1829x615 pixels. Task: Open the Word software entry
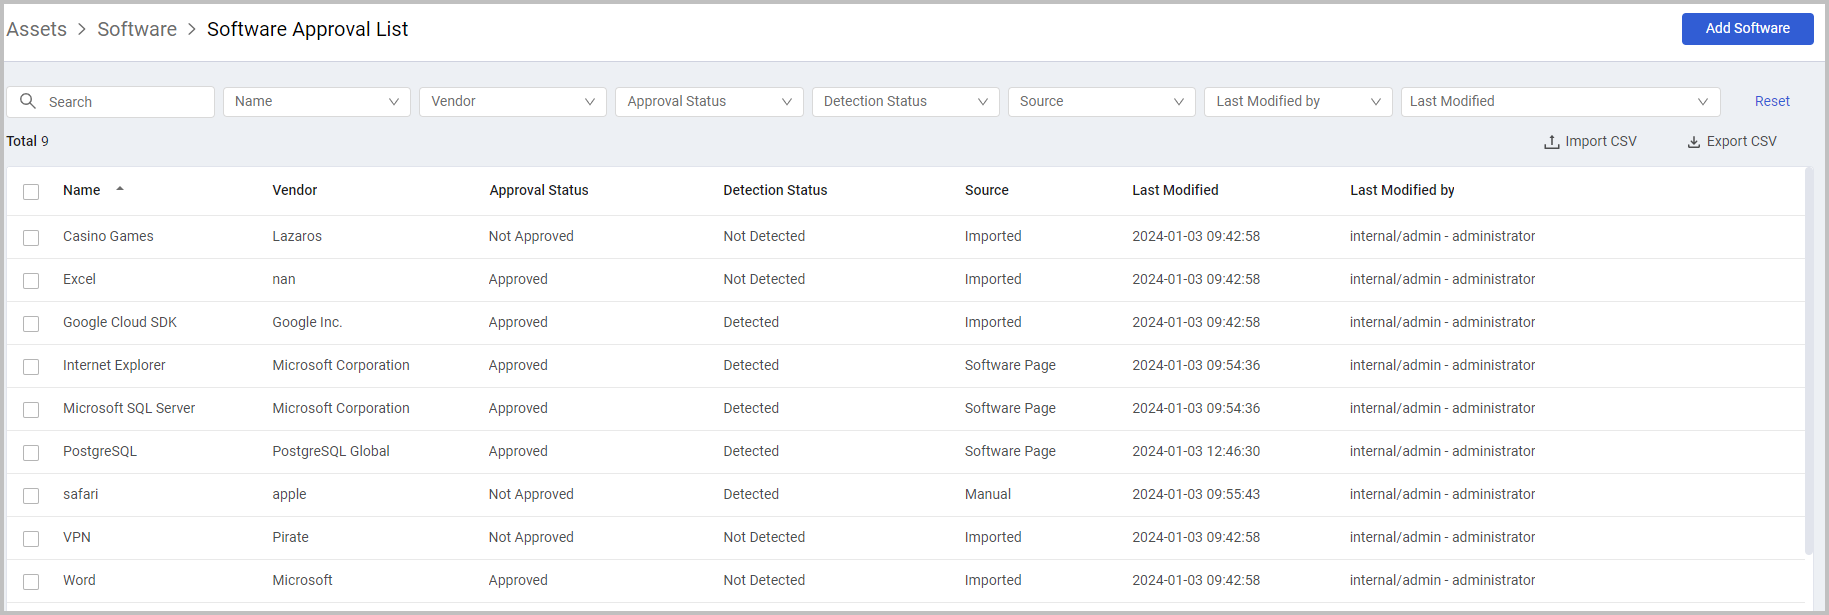point(79,580)
